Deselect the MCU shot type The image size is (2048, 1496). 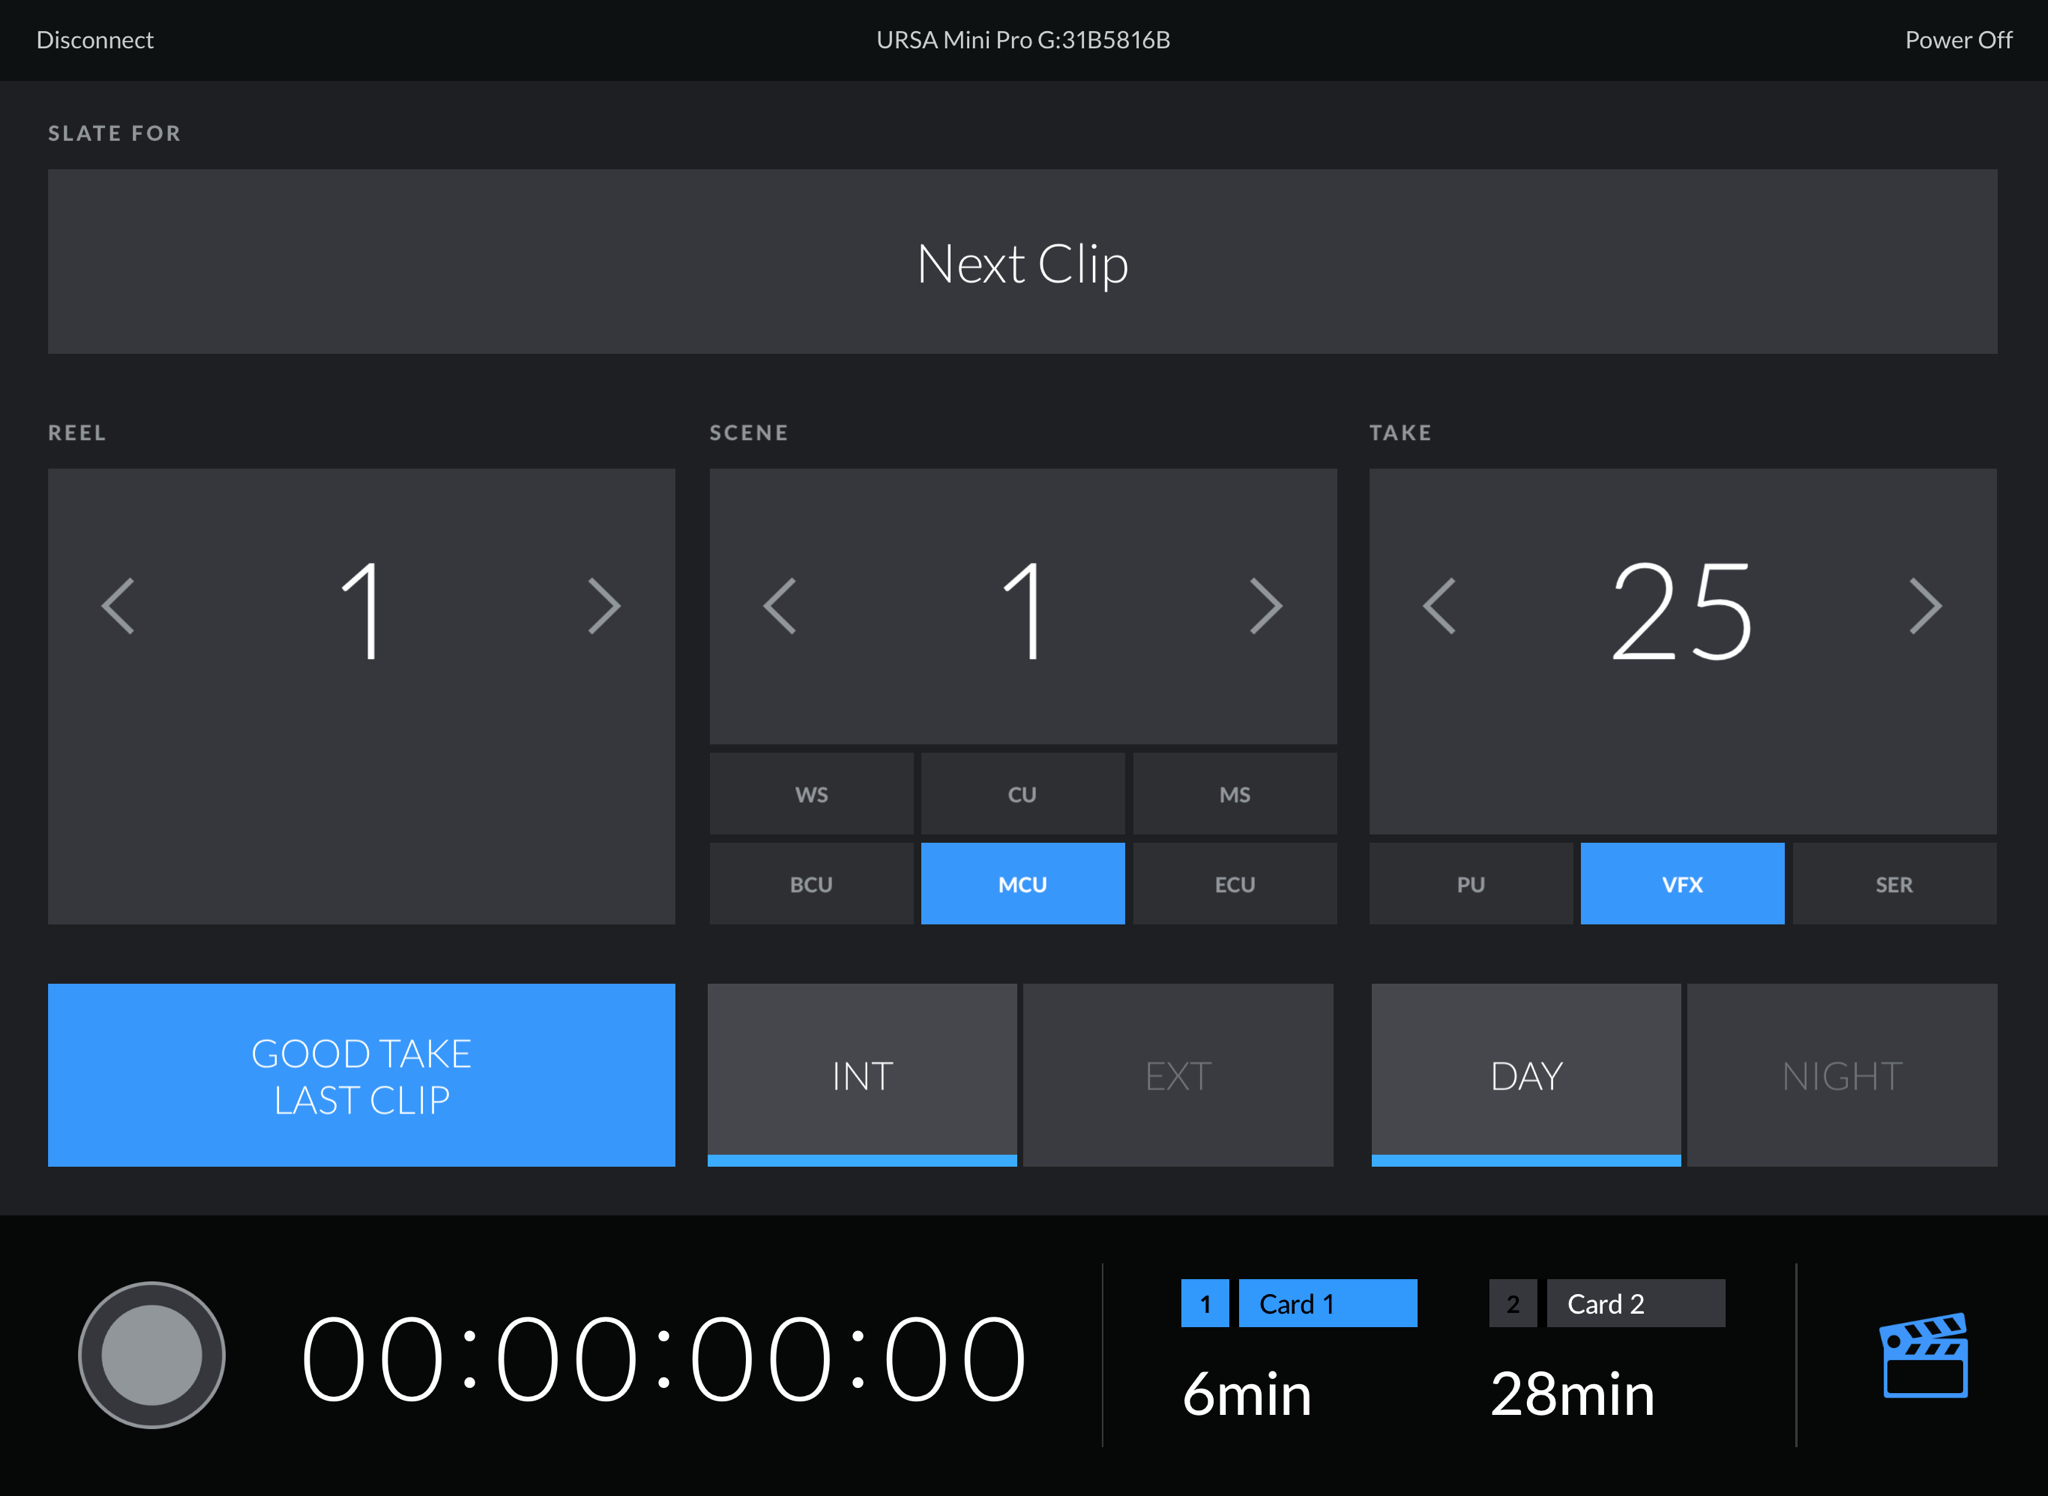pos(1022,884)
